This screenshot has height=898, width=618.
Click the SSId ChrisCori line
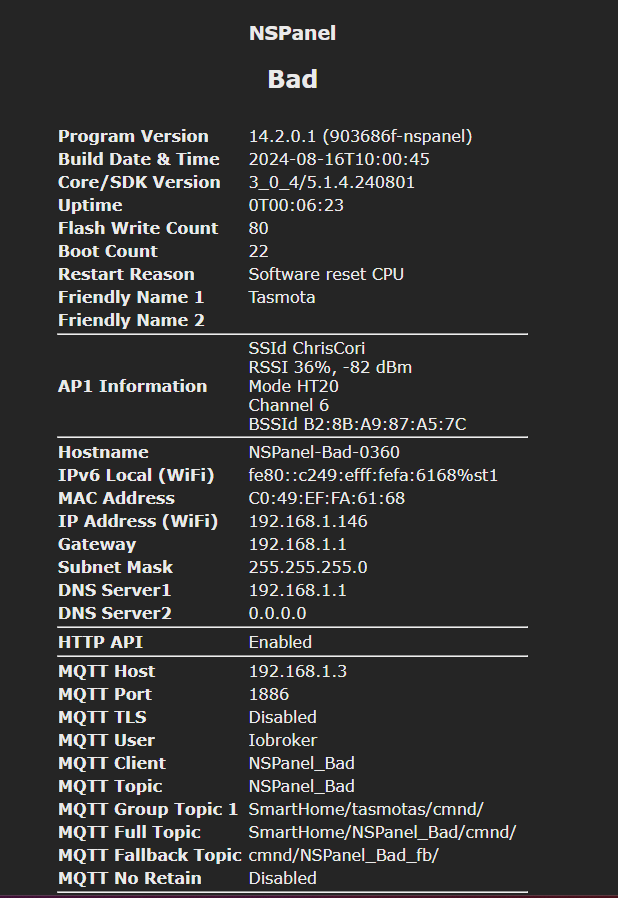click(307, 349)
